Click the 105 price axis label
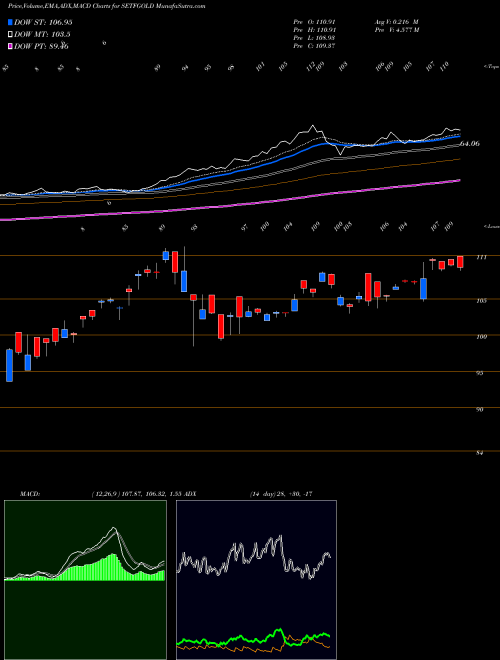Screen dimensions: 500x660 point(481,301)
